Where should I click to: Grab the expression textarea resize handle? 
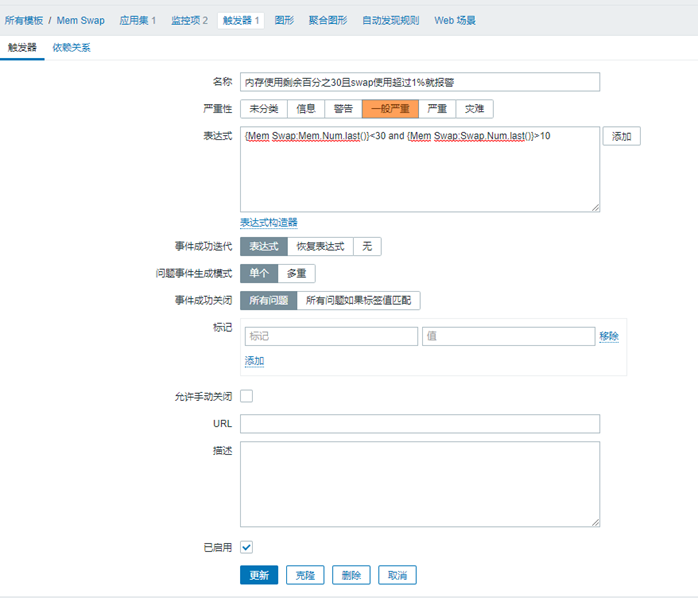596,207
